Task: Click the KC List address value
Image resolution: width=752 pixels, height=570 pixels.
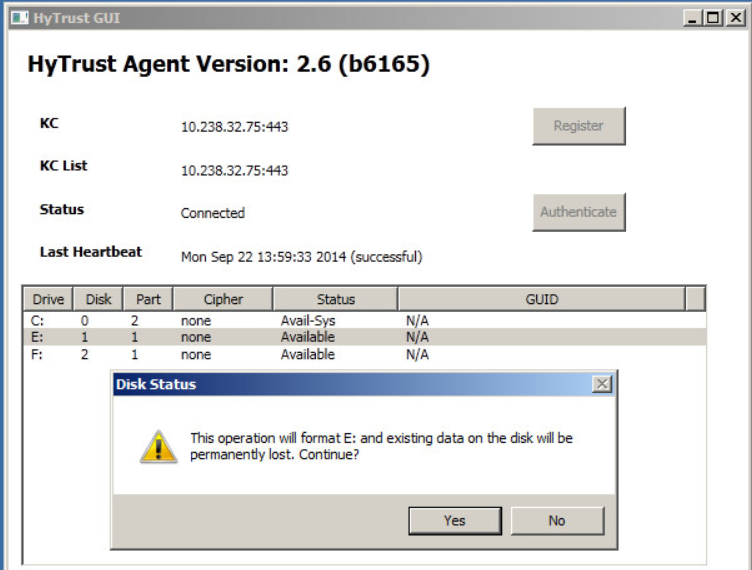Action: pos(235,171)
